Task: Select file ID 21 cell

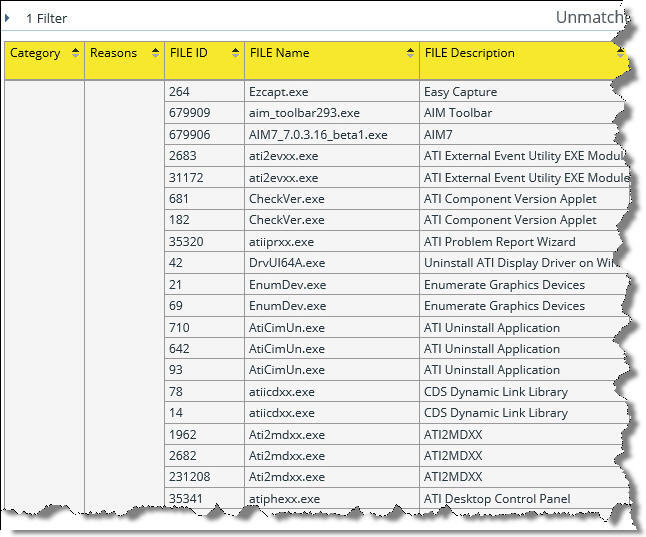Action: pyautogui.click(x=204, y=284)
